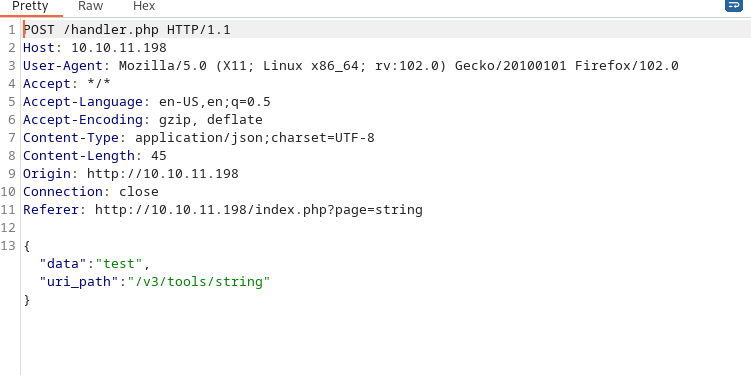Image resolution: width=751 pixels, height=375 pixels.
Task: Click the Connection close value
Action: pos(139,192)
